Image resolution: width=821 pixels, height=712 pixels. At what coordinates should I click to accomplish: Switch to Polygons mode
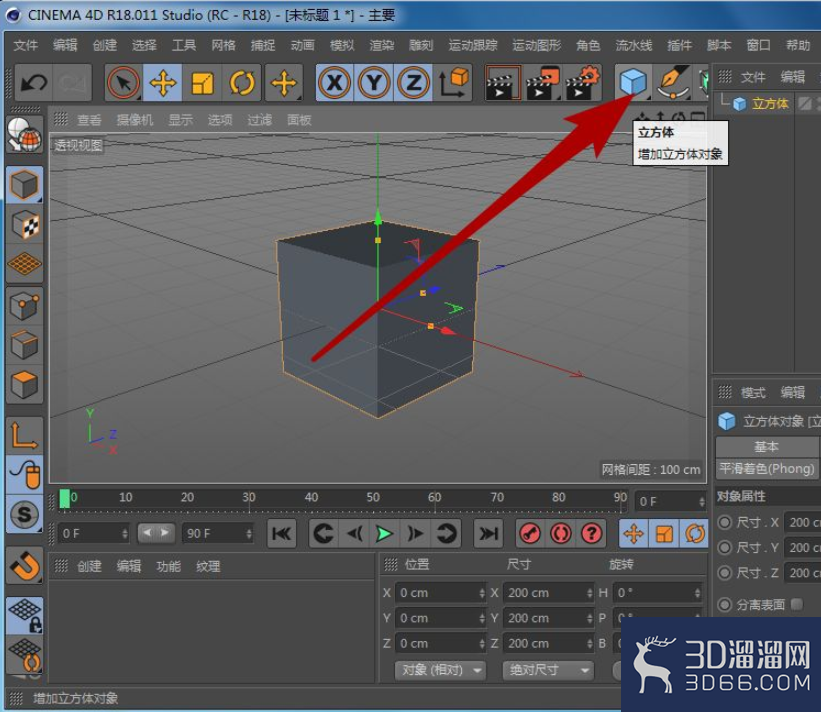(24, 385)
